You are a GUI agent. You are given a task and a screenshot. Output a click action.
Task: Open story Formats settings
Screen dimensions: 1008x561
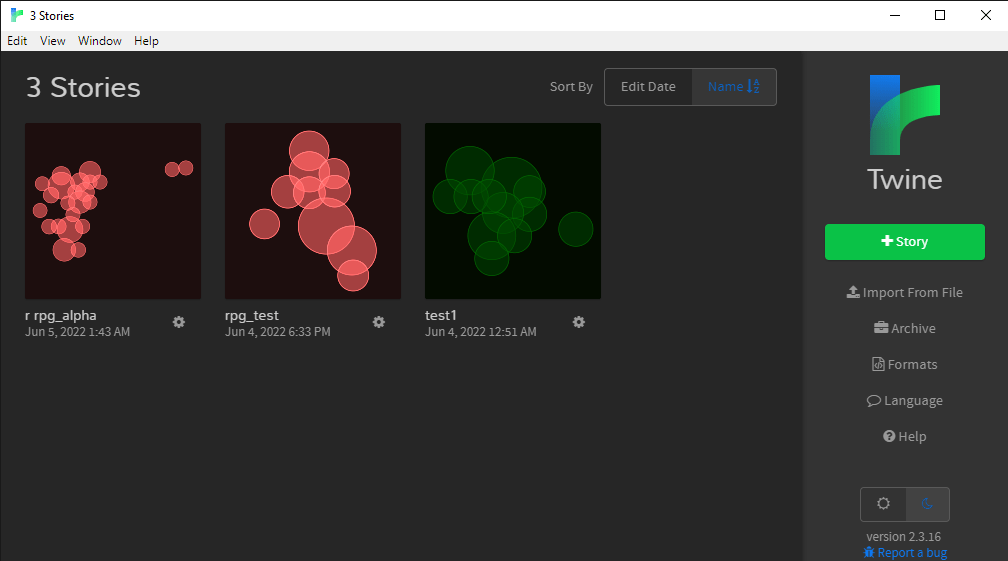(x=904, y=365)
